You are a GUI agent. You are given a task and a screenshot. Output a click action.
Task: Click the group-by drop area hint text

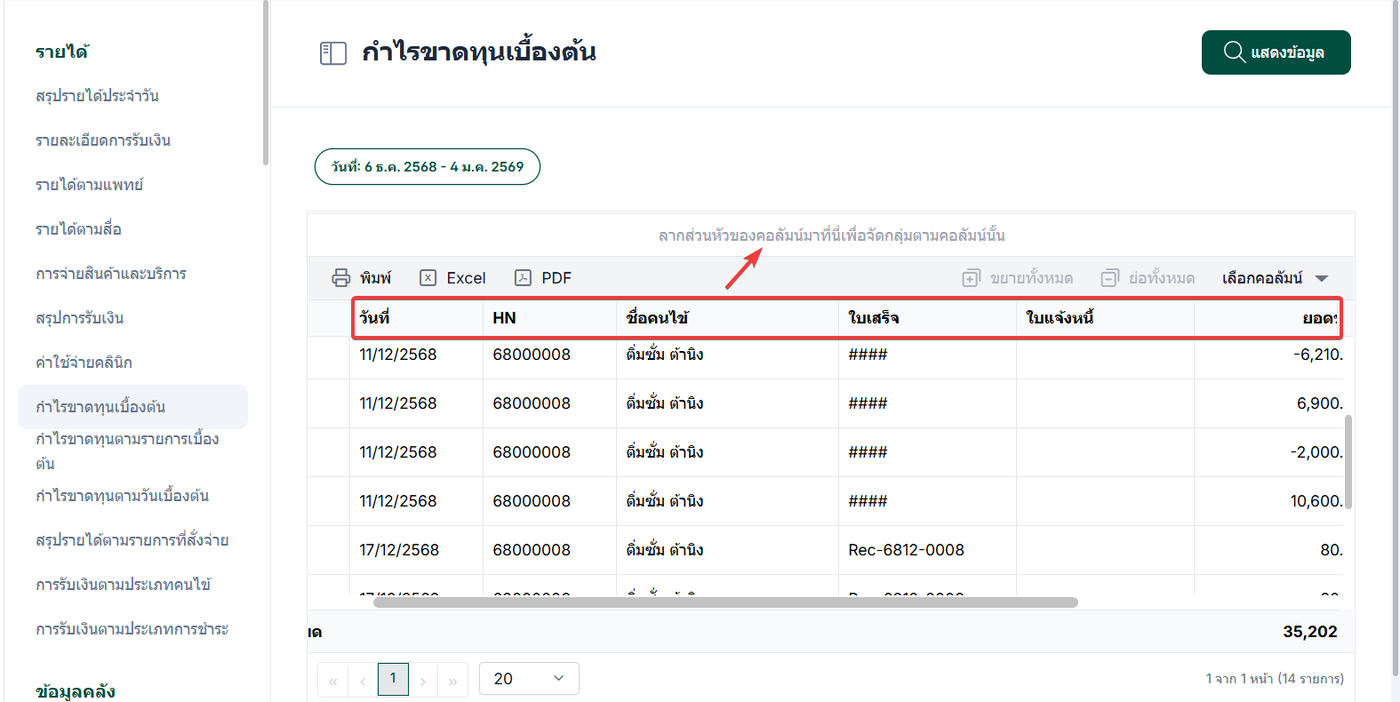pyautogui.click(x=831, y=236)
